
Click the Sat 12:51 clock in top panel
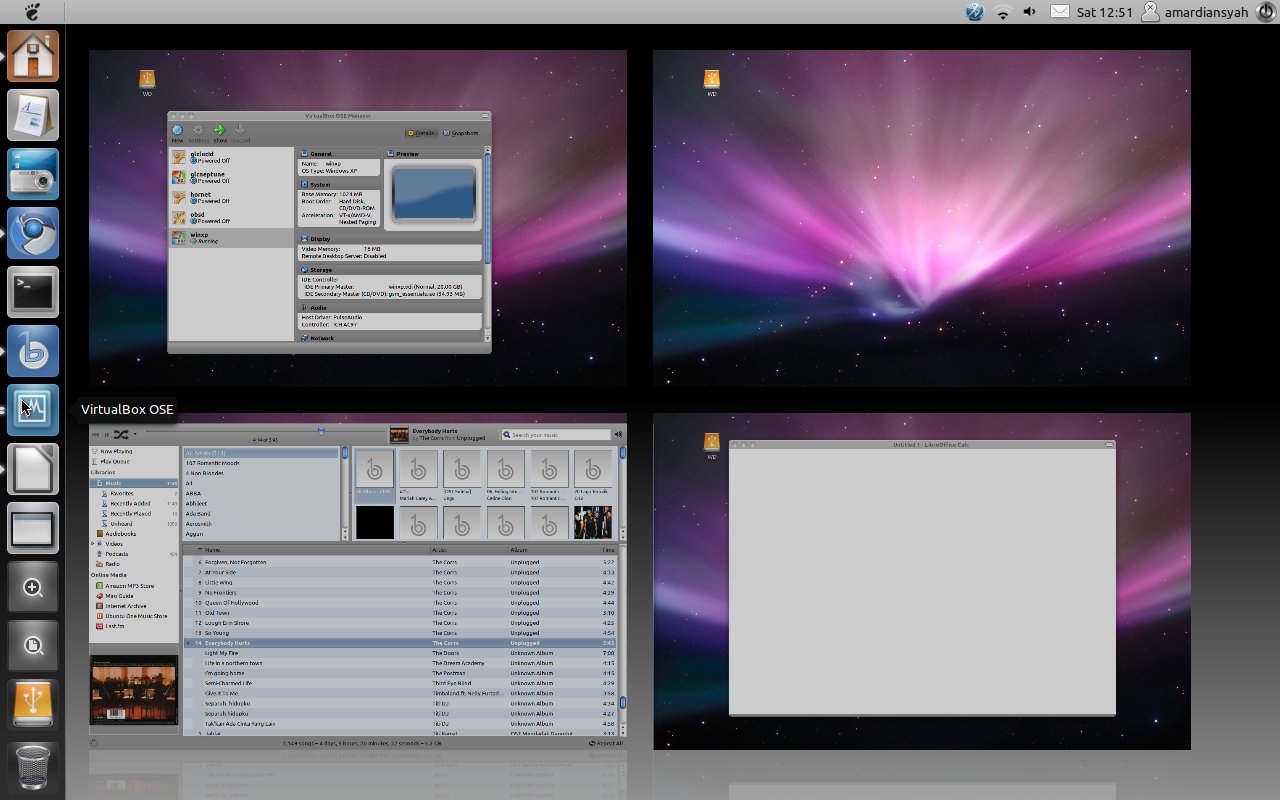tap(1104, 12)
